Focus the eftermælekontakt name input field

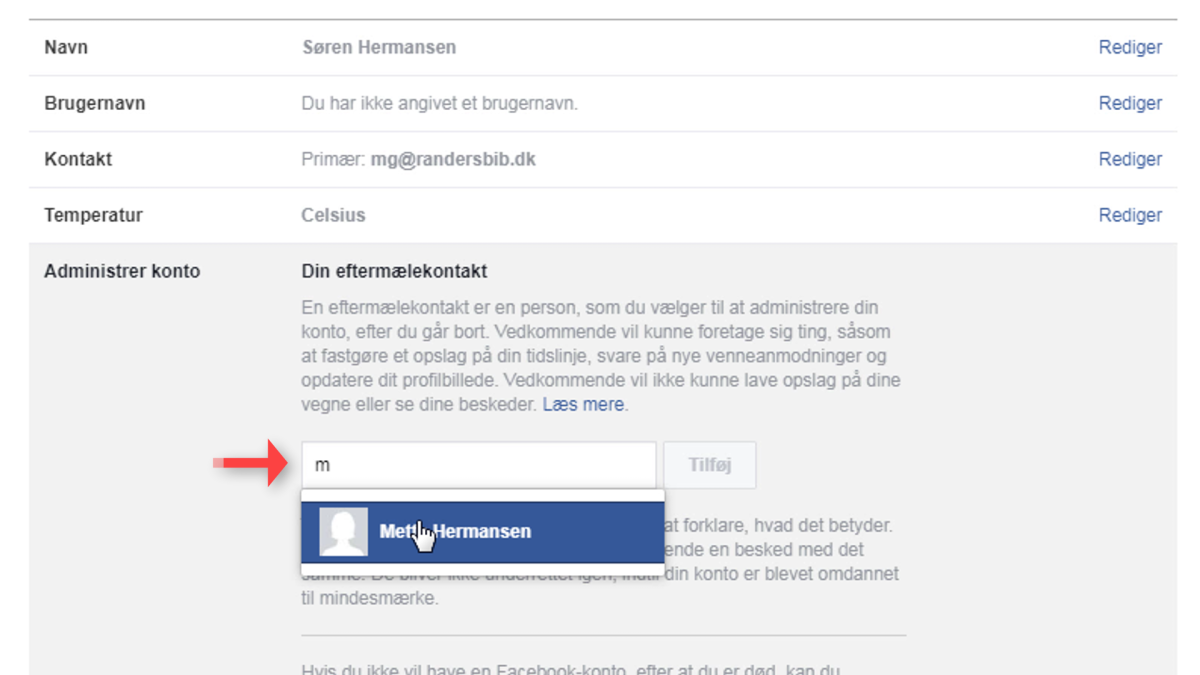479,465
